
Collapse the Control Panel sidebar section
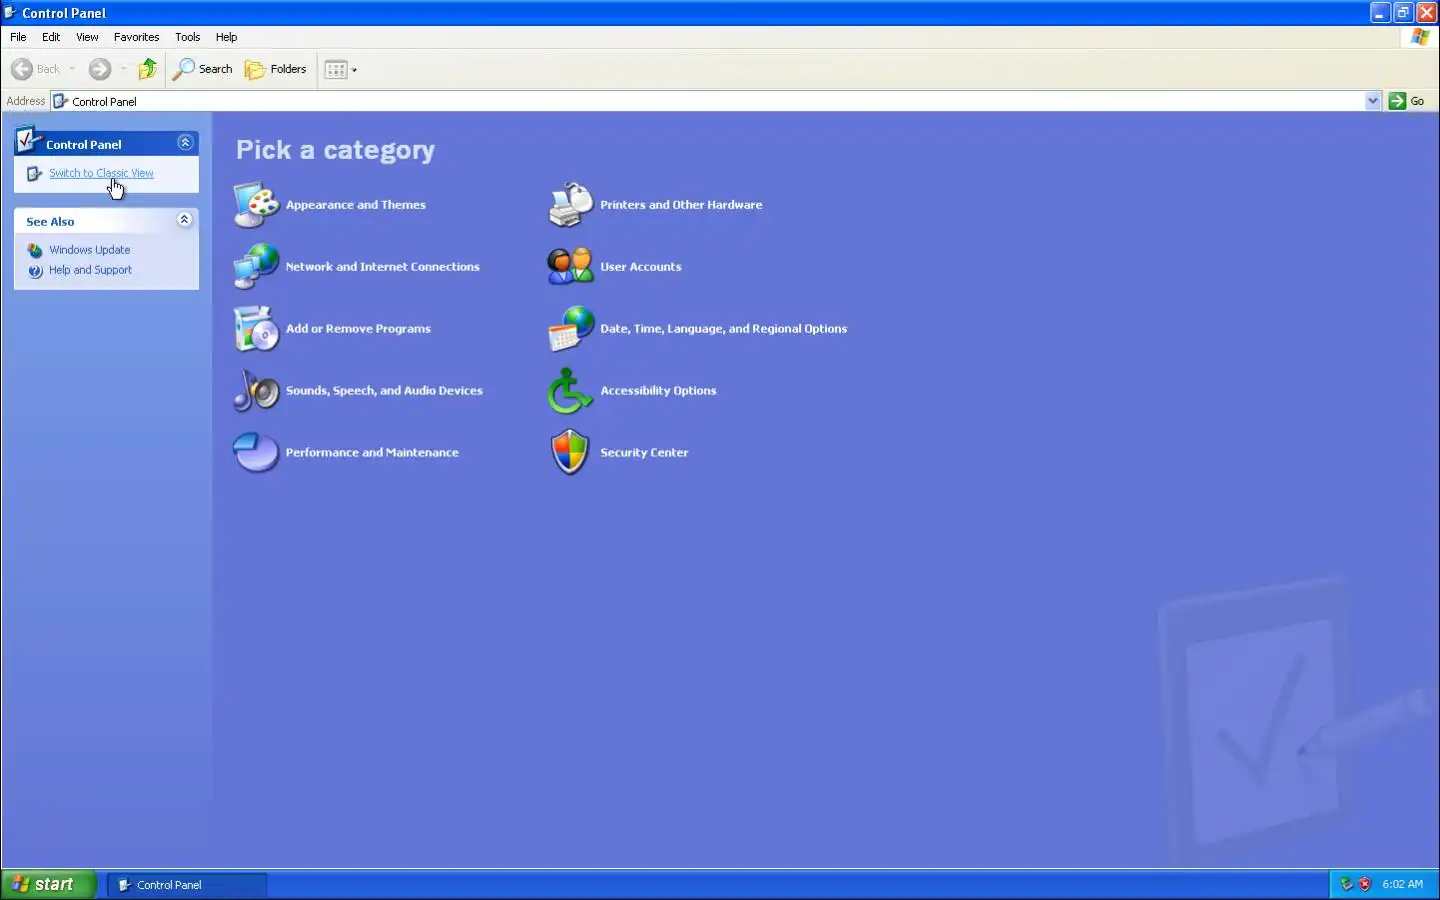(185, 143)
